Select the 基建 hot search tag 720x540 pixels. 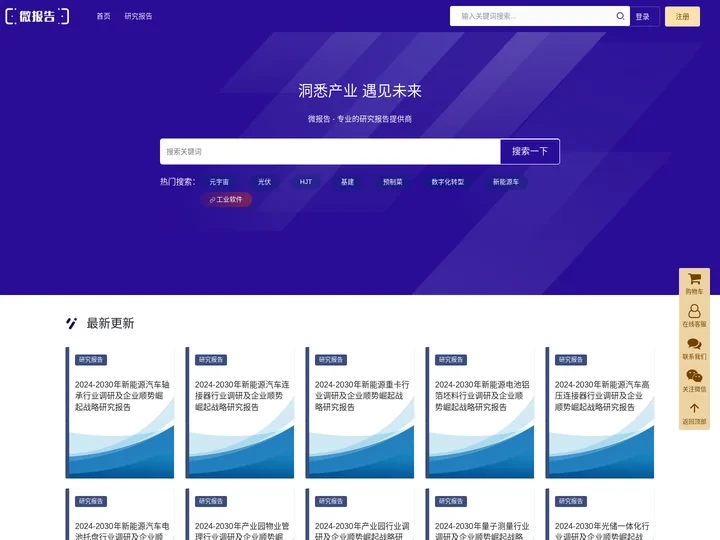(348, 182)
